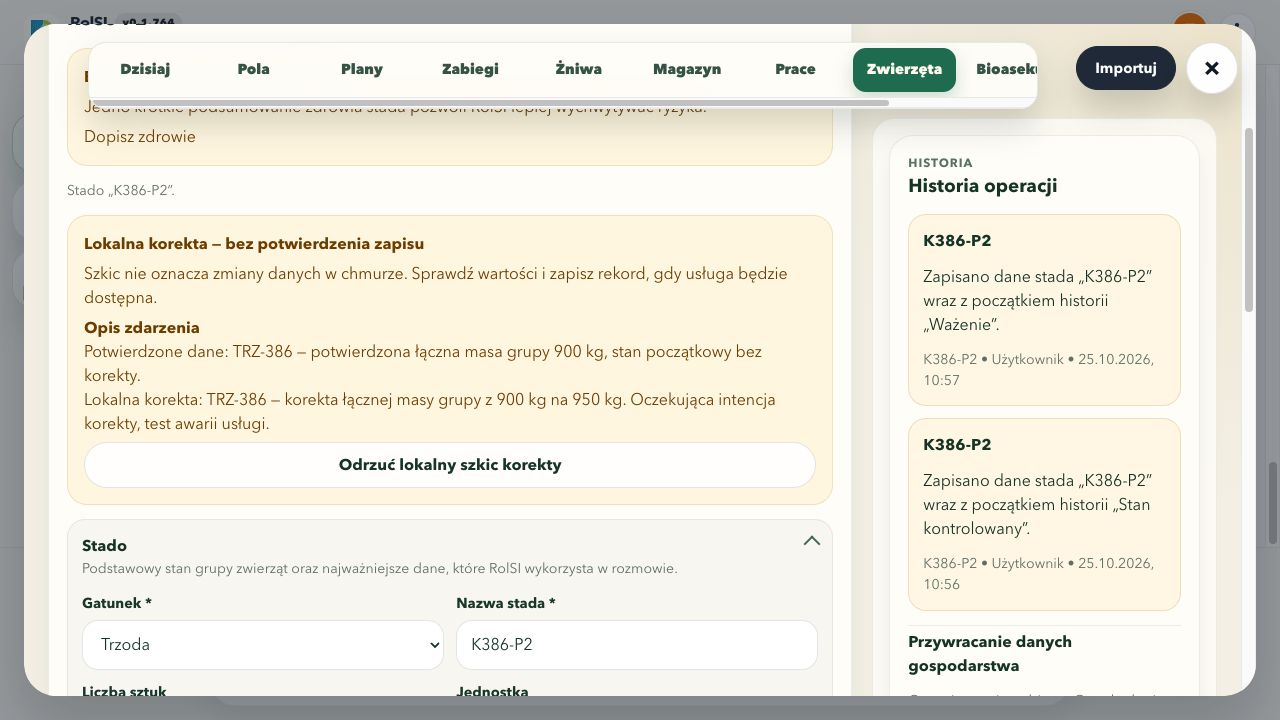Click Przywracanie danych gospodarstwa heading
Screen dimensions: 1280x720
click(990, 654)
